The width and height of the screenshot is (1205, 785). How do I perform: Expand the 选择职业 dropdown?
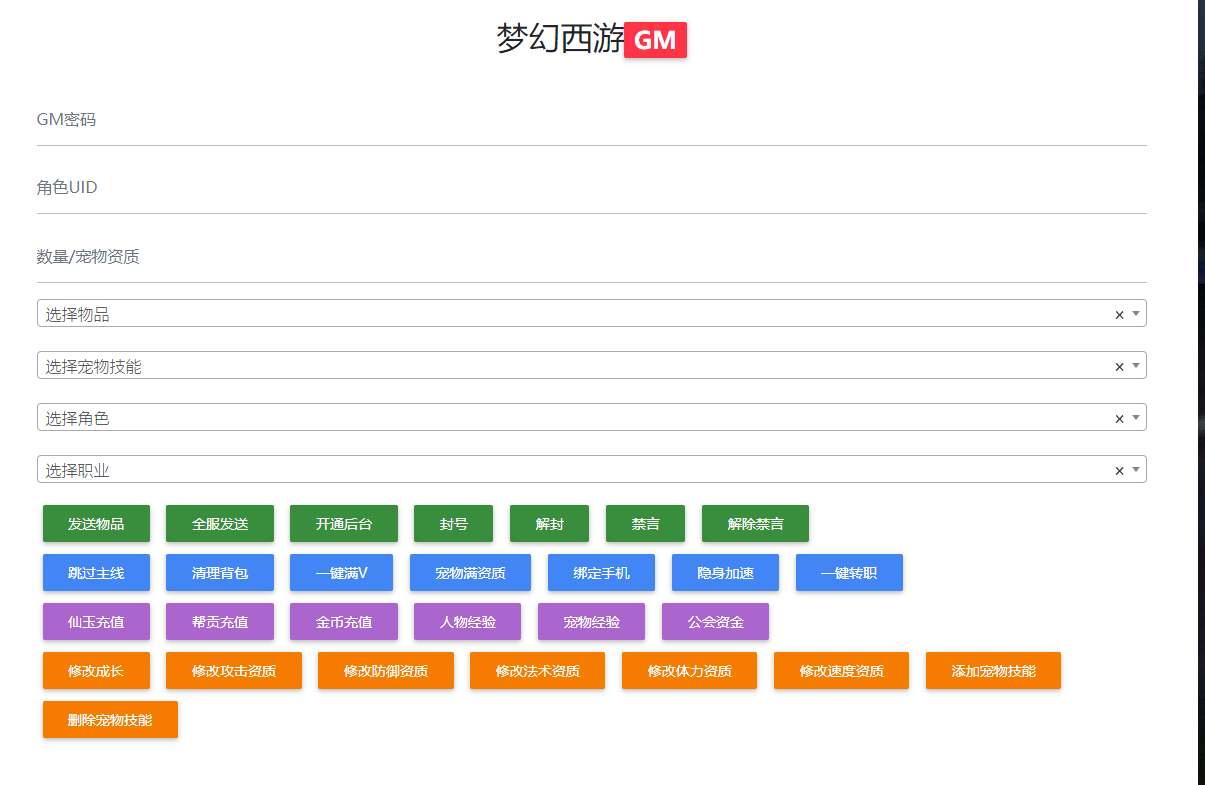tap(1136, 470)
